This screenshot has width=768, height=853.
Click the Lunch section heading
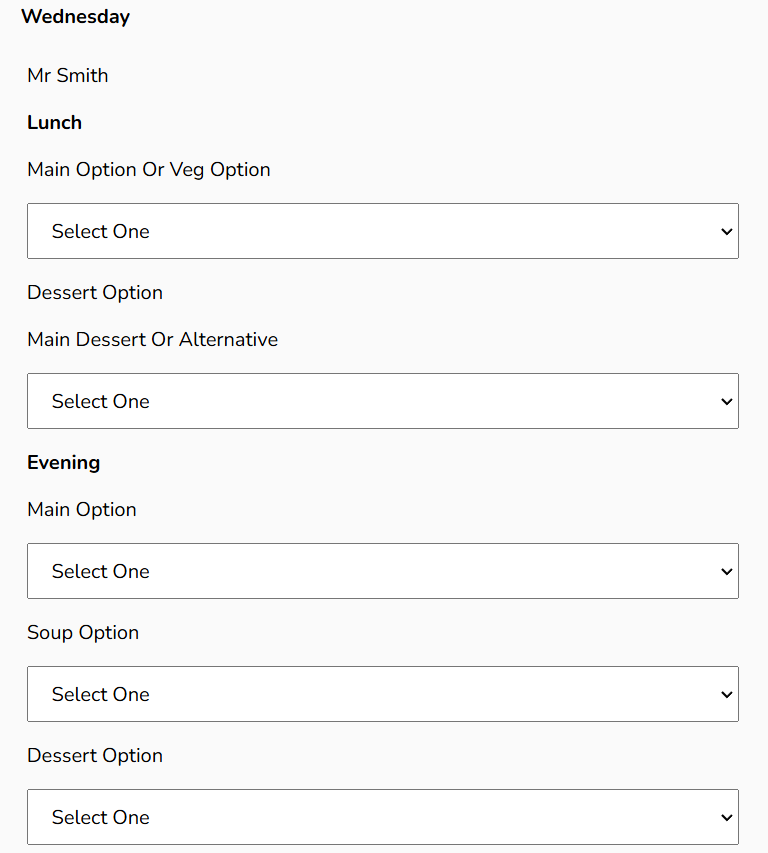tap(54, 122)
